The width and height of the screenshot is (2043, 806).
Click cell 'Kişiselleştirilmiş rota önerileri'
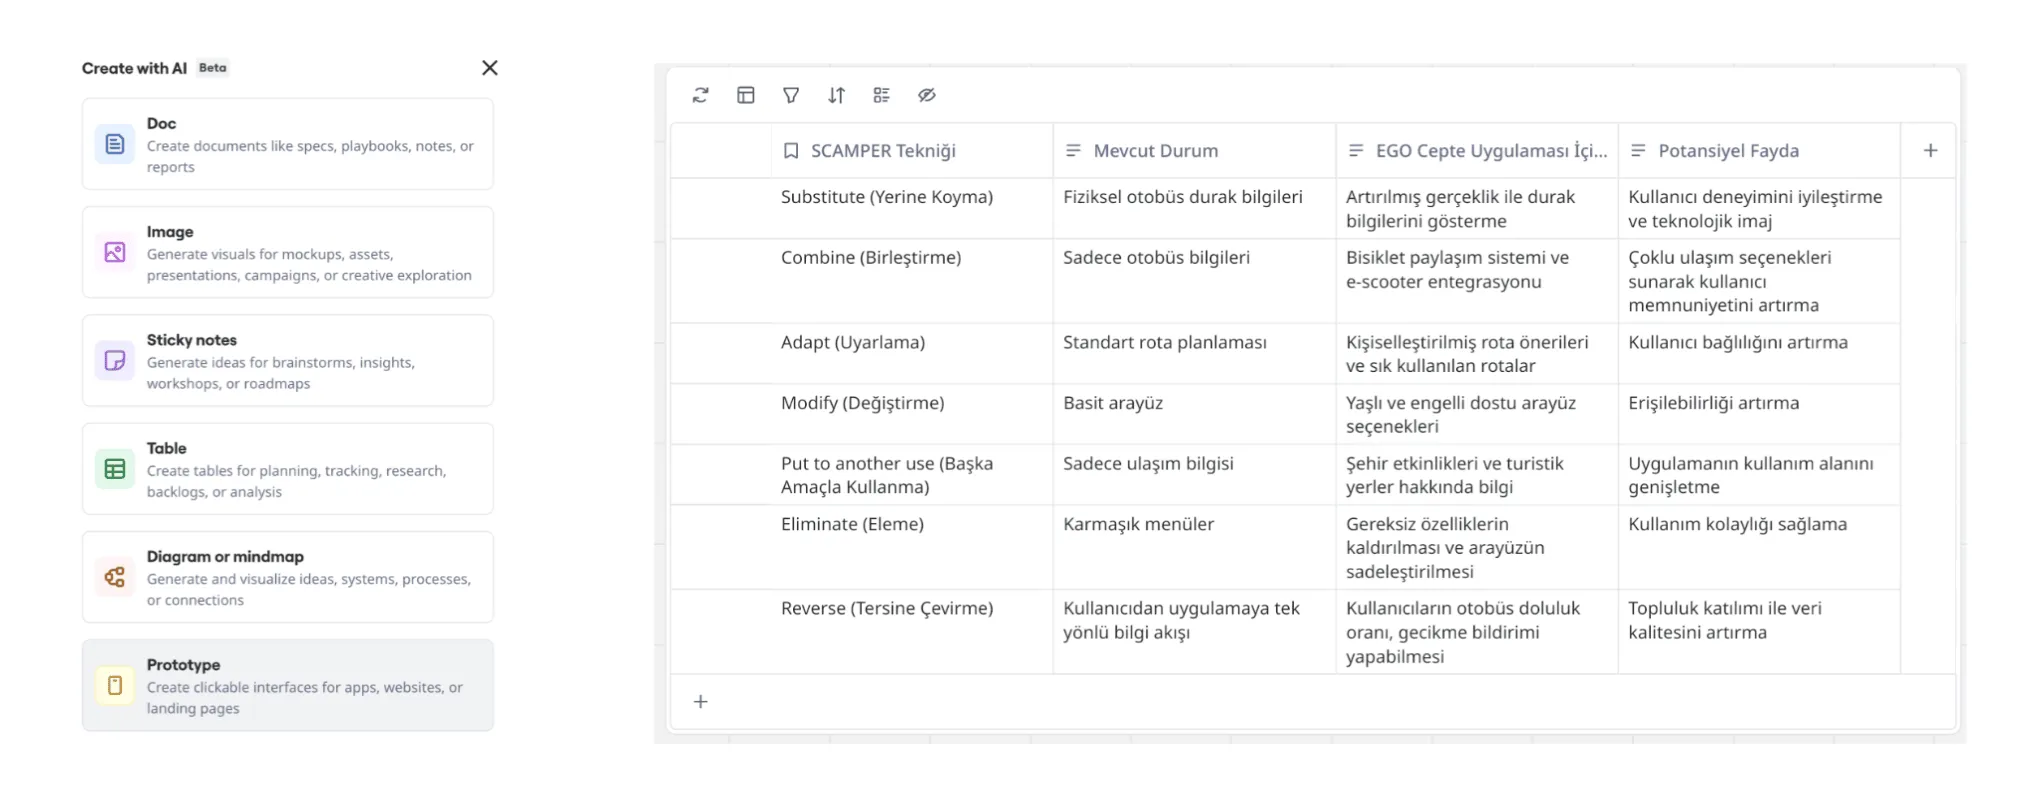pos(1477,354)
